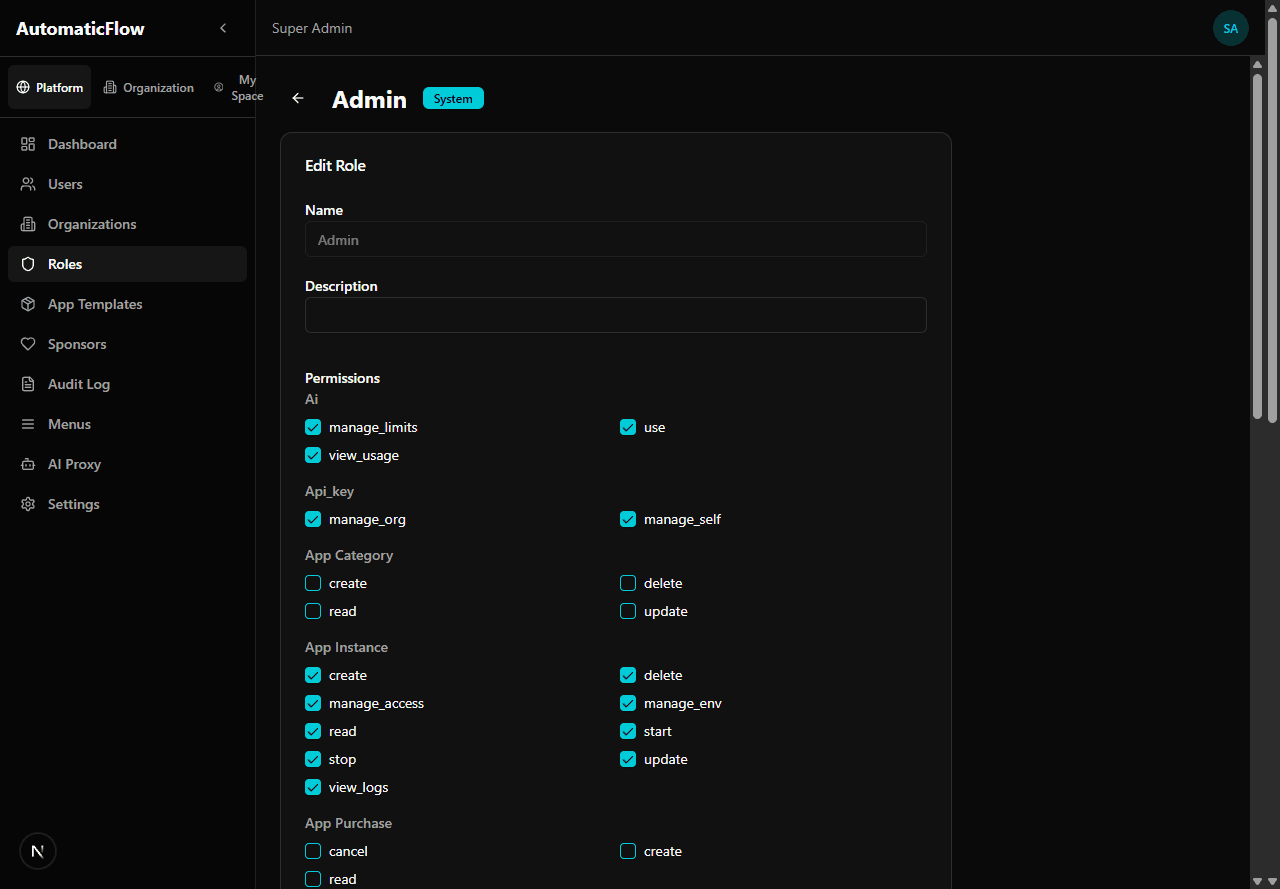Switch to the My Space tab

point(238,88)
